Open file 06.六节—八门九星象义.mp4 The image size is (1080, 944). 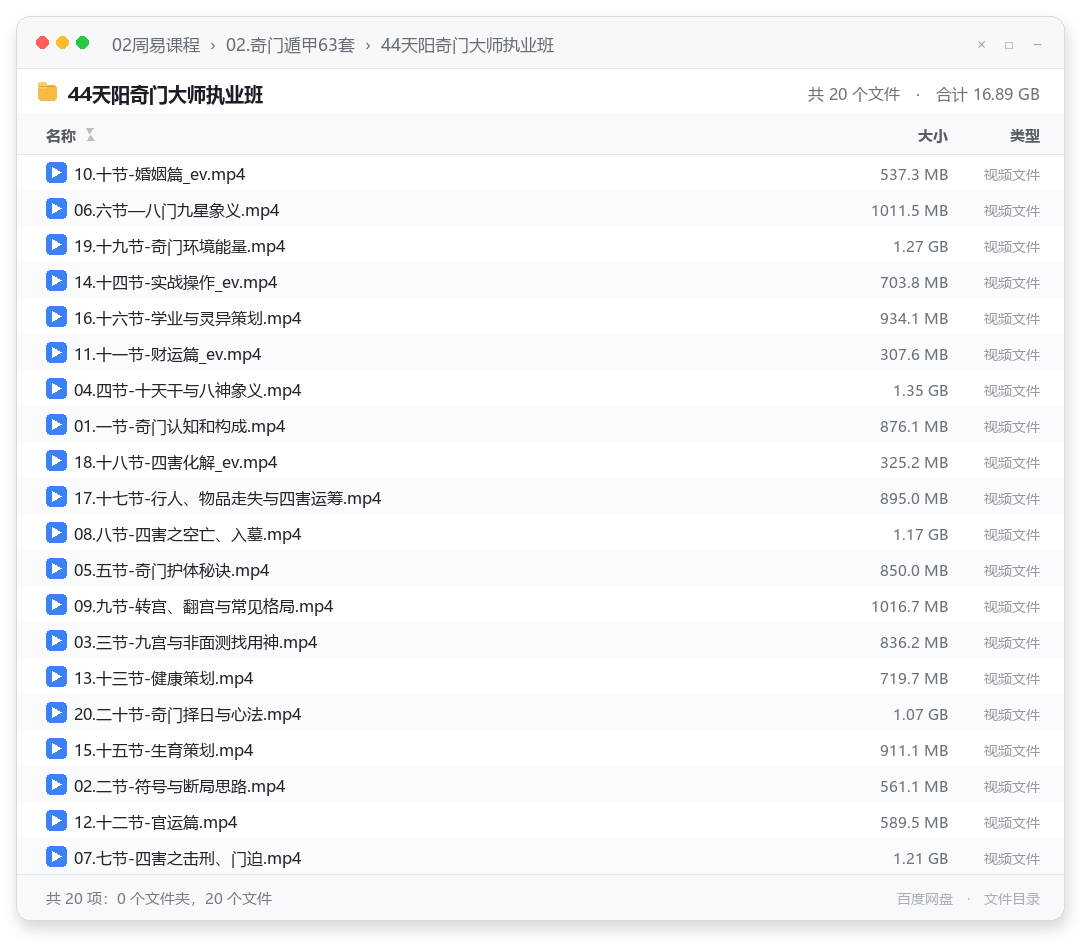coord(176,210)
